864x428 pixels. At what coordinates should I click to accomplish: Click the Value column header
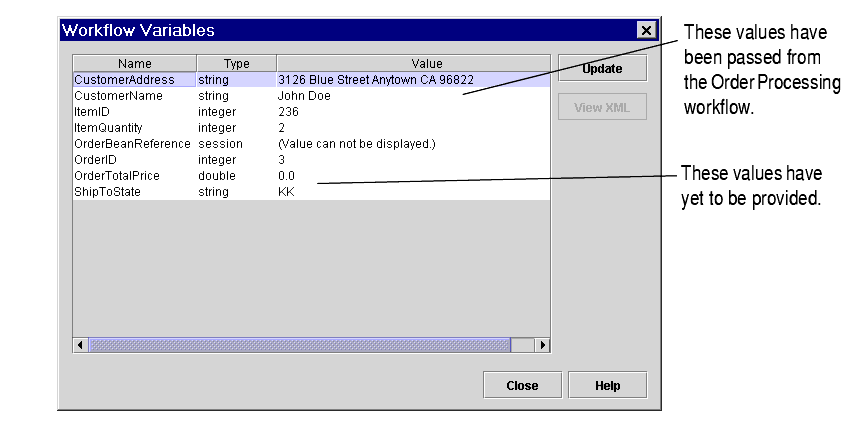click(x=413, y=64)
